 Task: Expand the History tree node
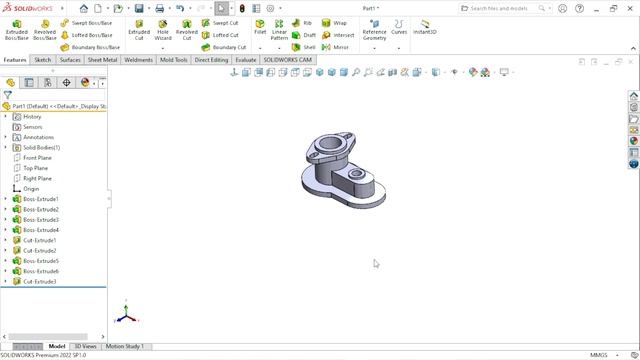pyautogui.click(x=5, y=117)
